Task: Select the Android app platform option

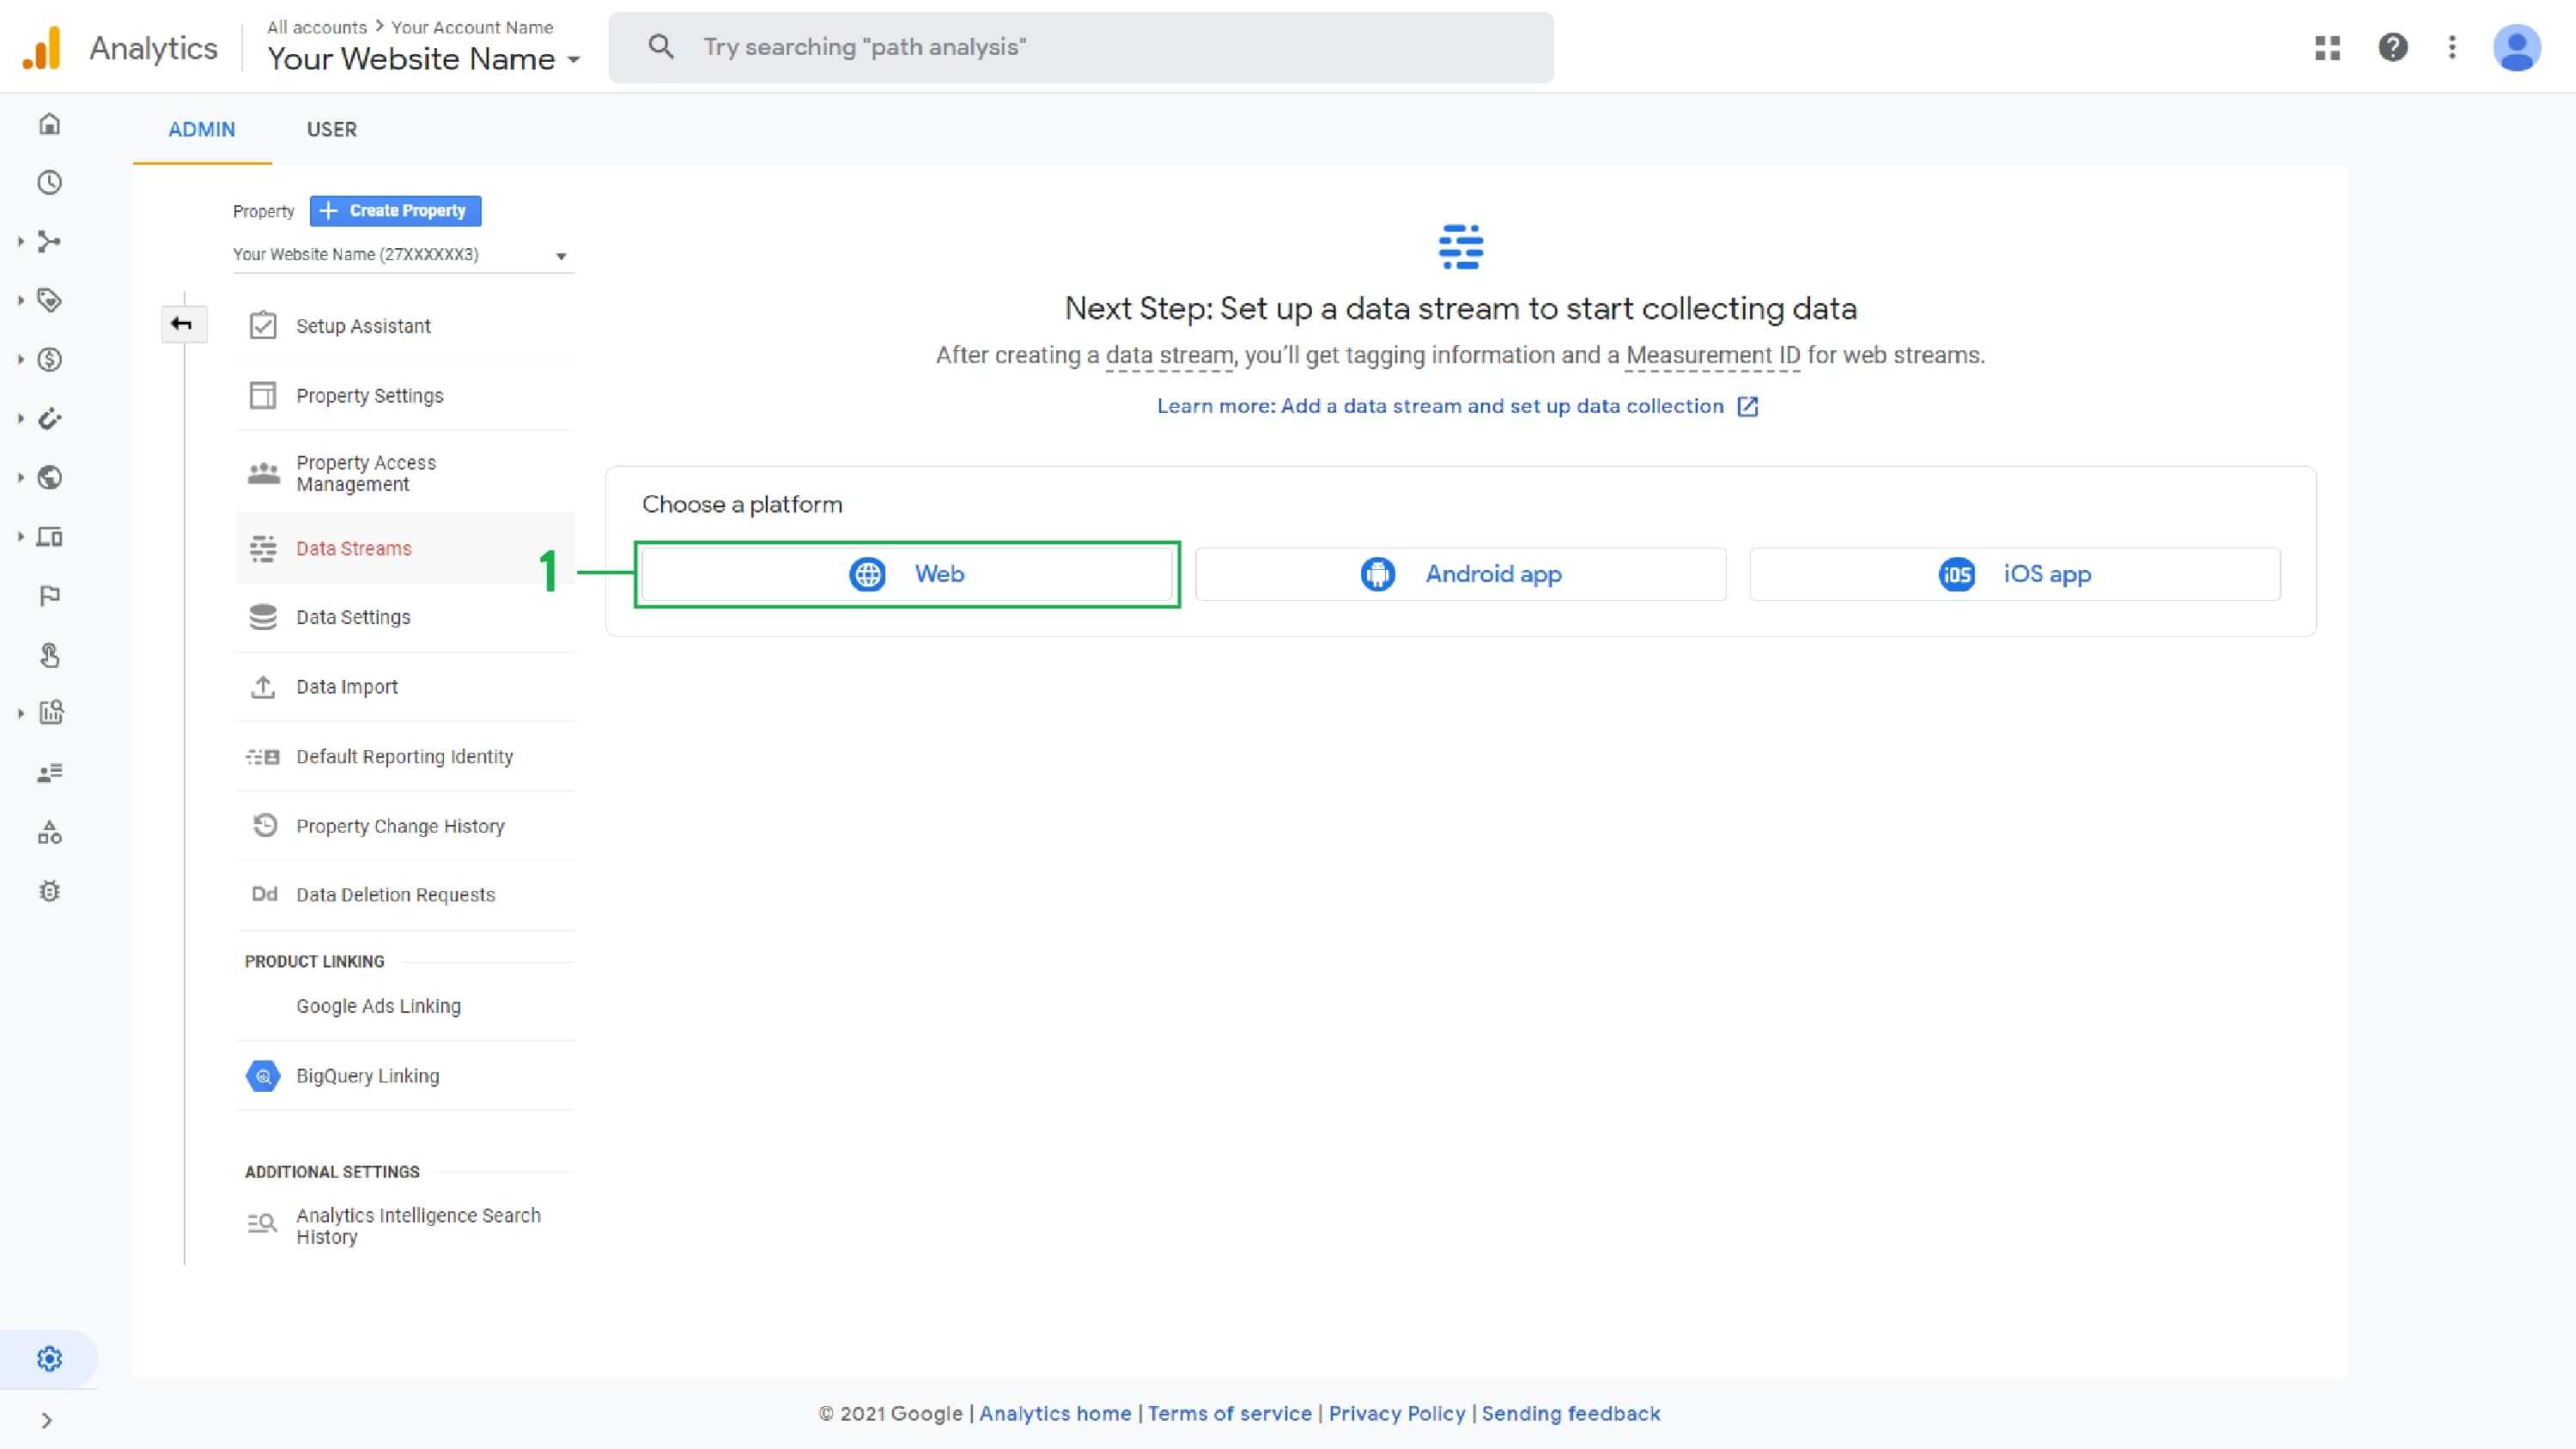Action: coord(1459,574)
